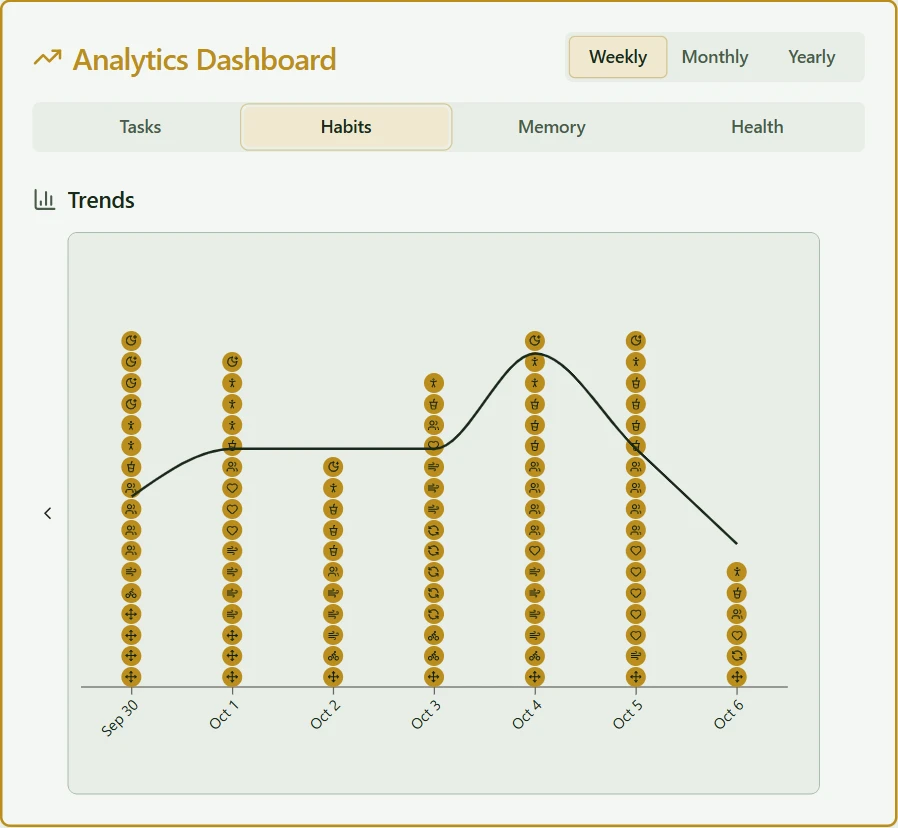Image resolution: width=898 pixels, height=828 pixels.
Task: Click the bar chart icon beside Trends
Action: (45, 200)
